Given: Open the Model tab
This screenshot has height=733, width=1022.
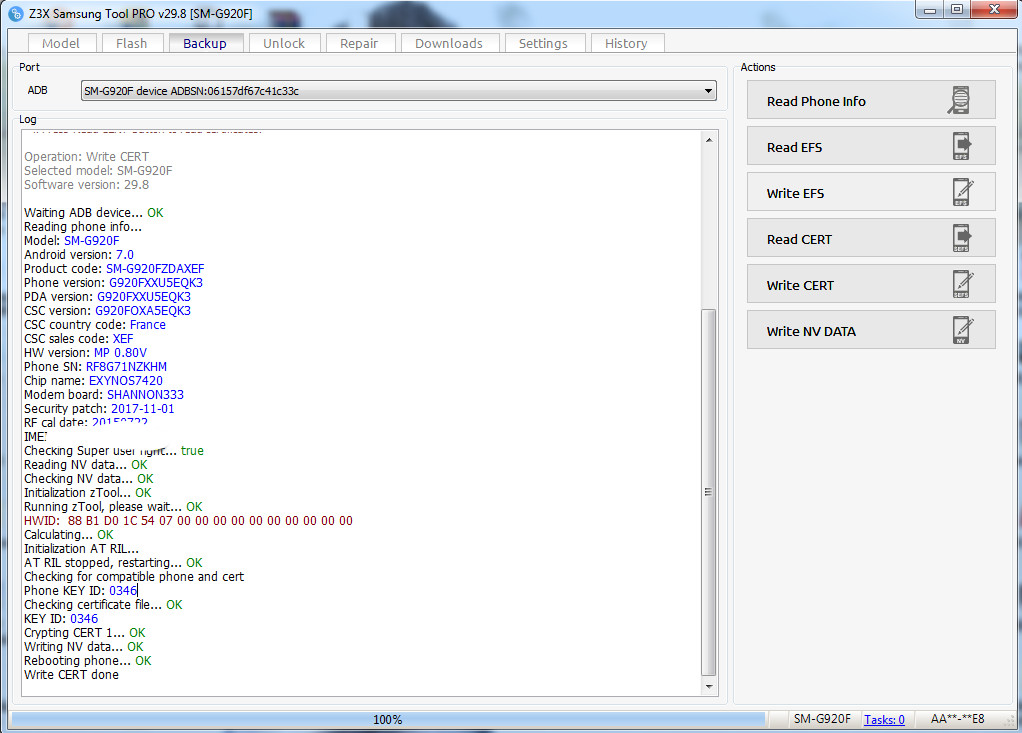Looking at the screenshot, I should (x=61, y=43).
